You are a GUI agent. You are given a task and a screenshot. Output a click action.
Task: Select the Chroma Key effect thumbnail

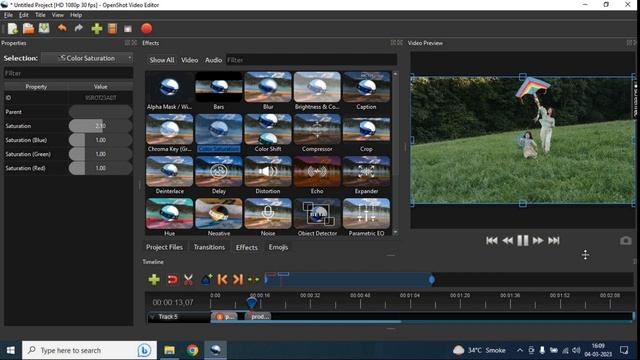click(x=169, y=133)
